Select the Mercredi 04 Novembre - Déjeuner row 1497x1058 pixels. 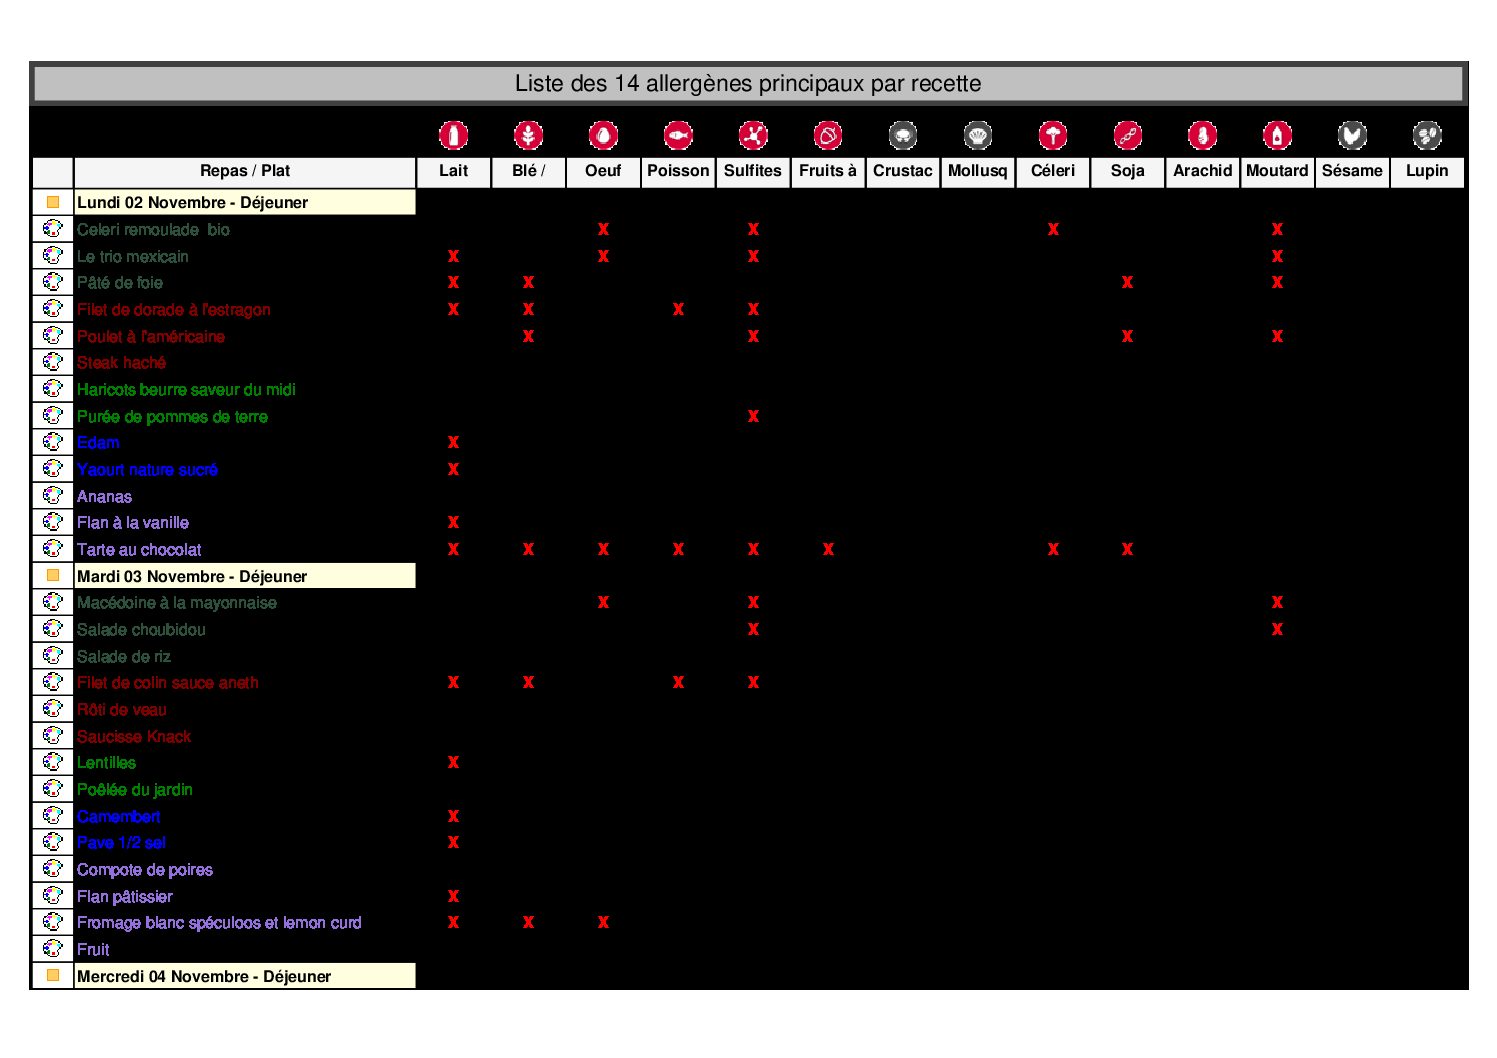245,976
